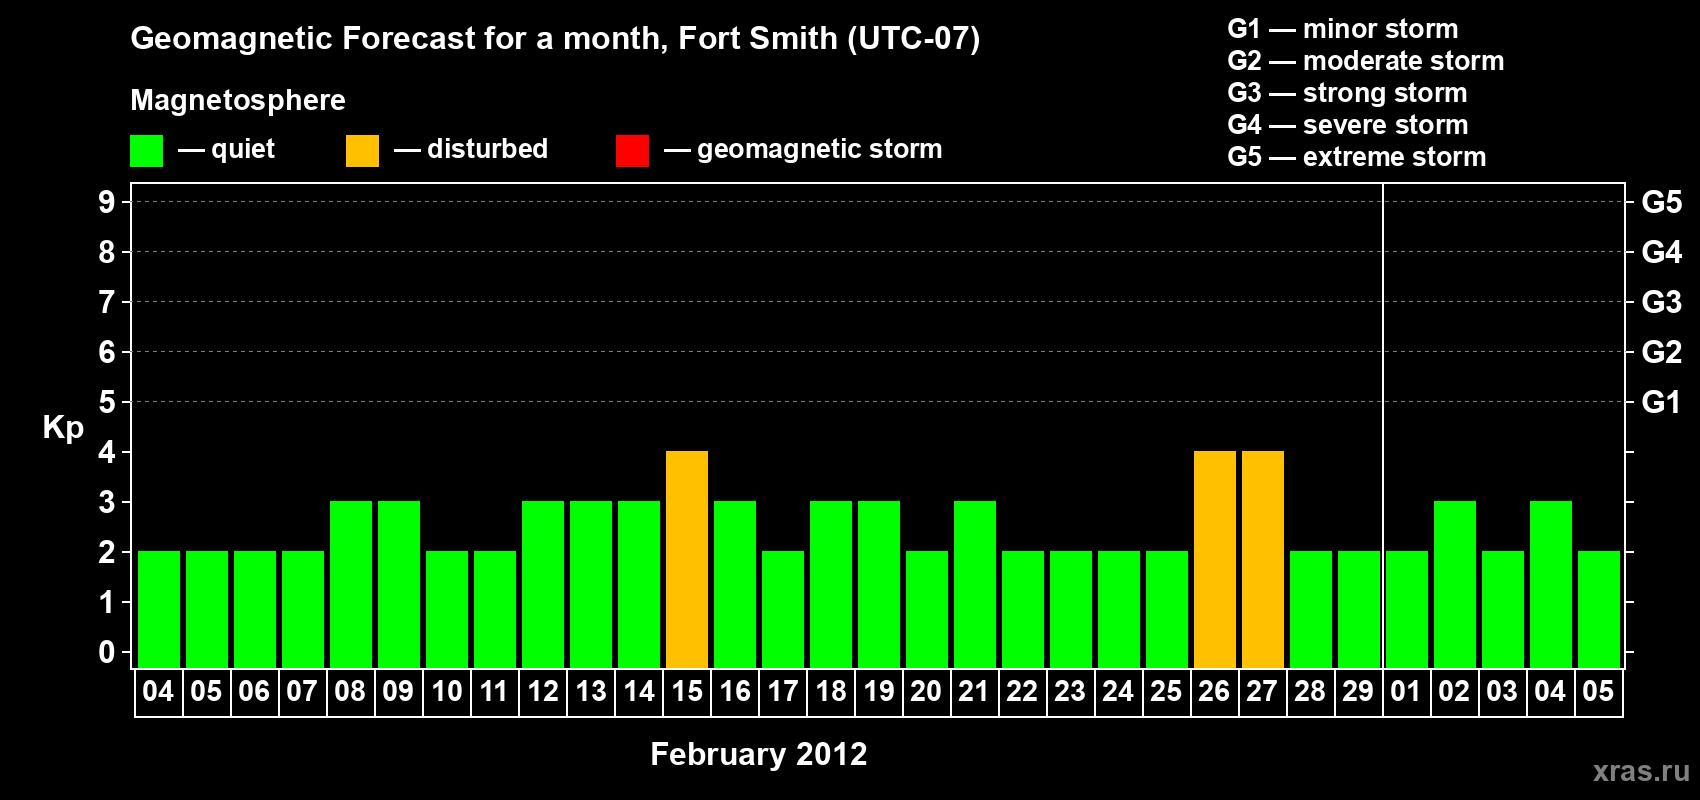This screenshot has width=1700, height=800.
Task: Click the date label 24
Action: tap(1119, 692)
